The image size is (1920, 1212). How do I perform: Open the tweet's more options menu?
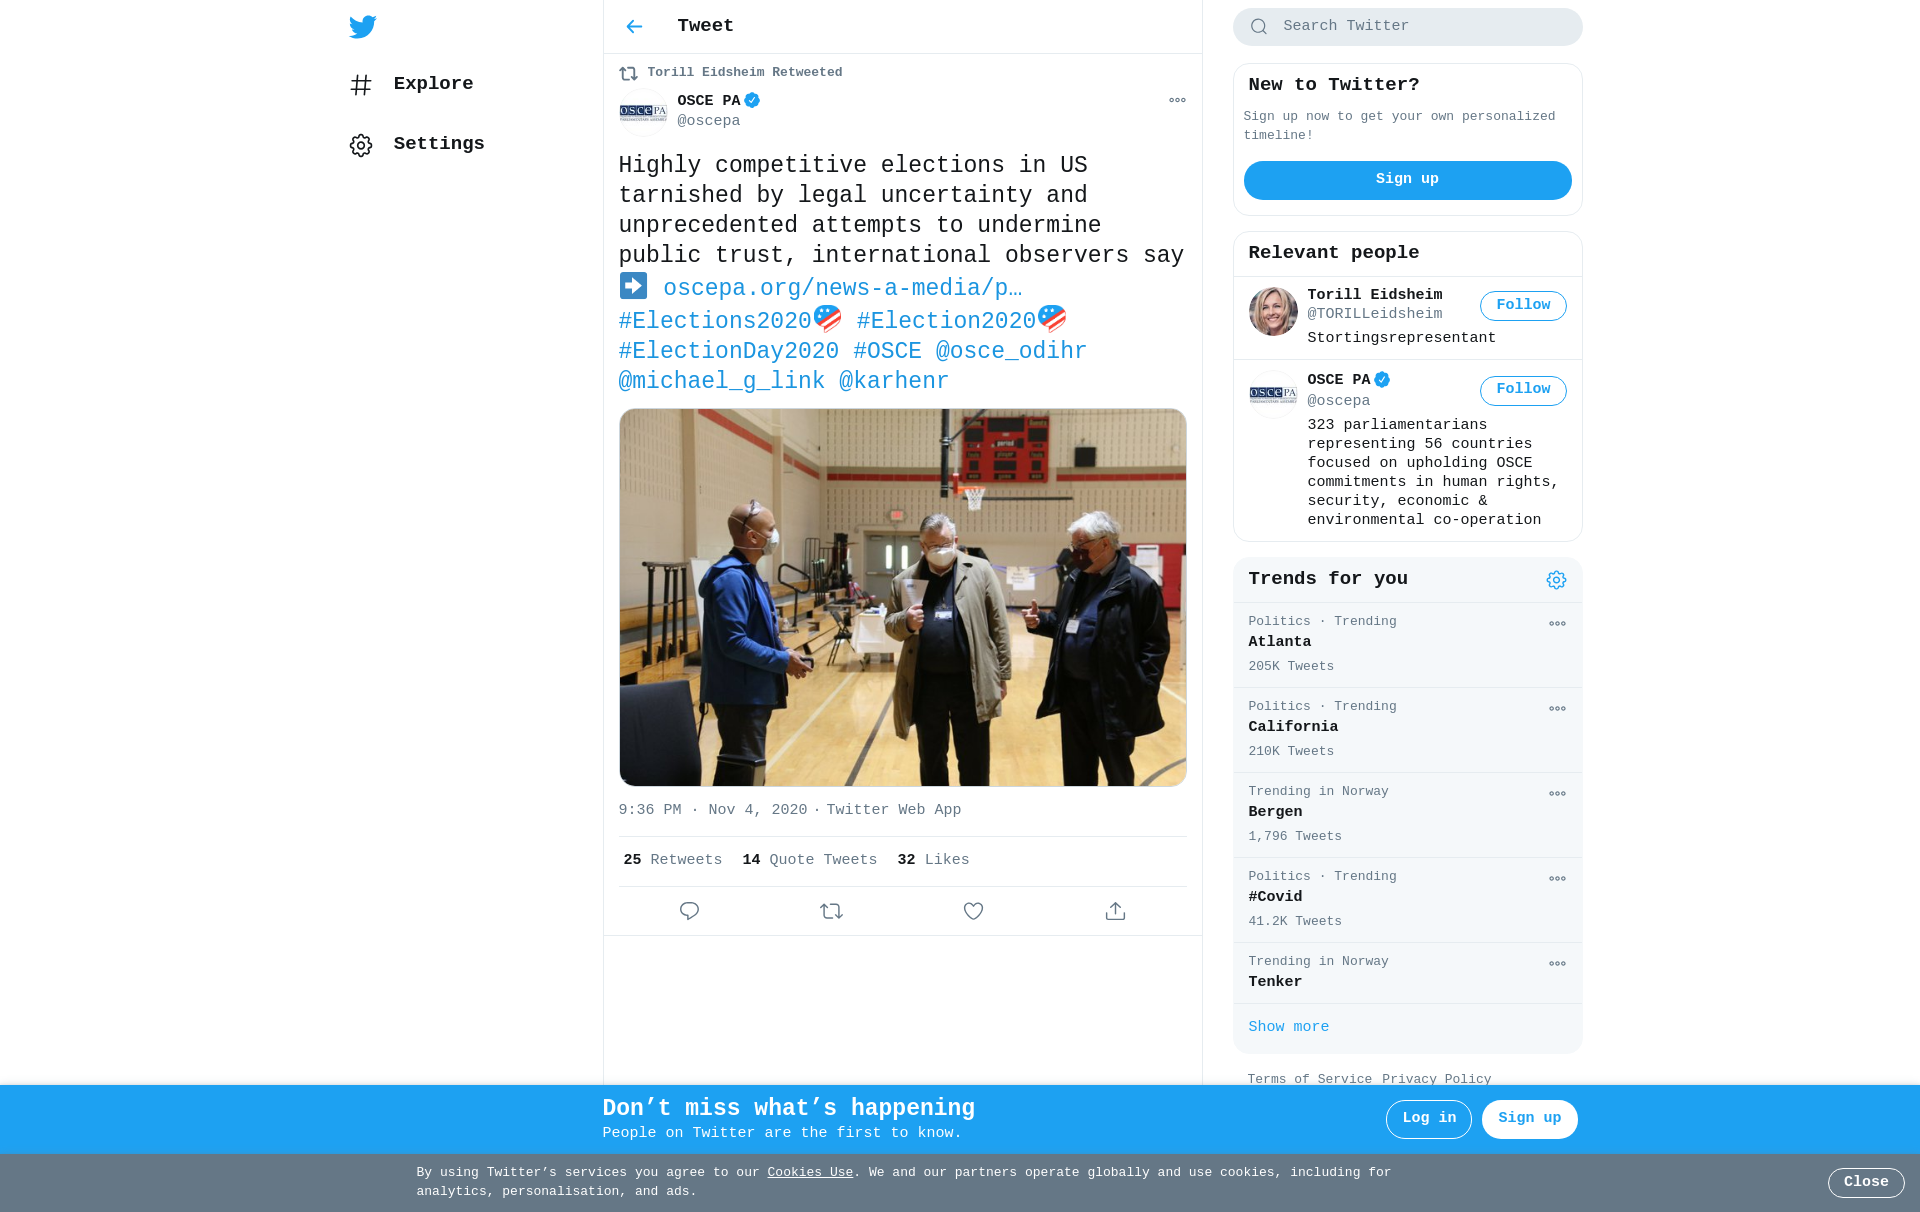1177,100
